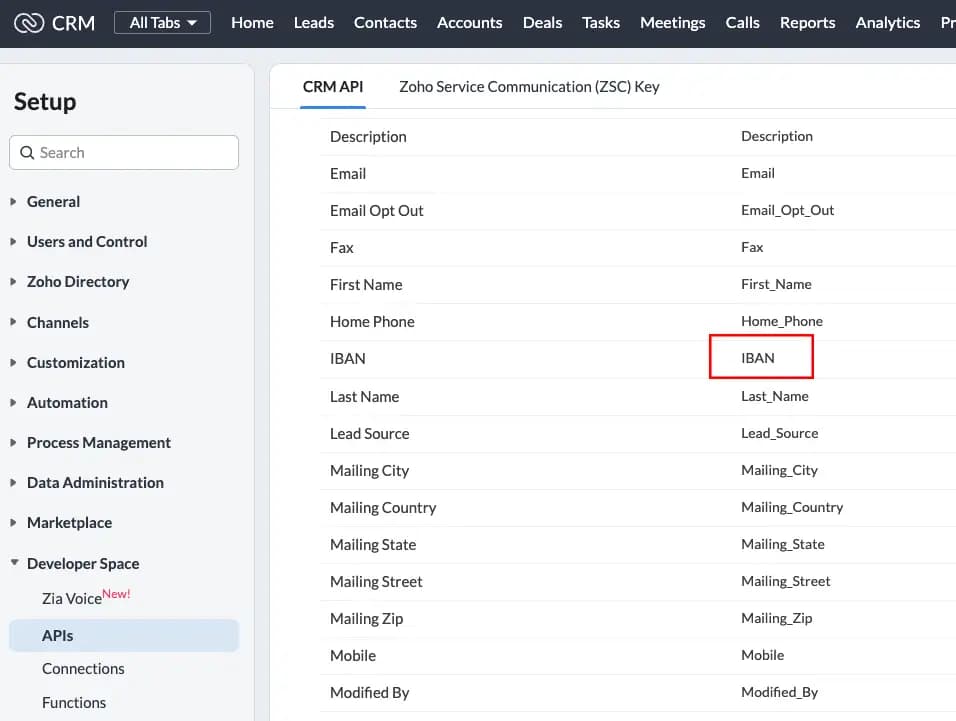Click the Mailing_Country API name
Image resolution: width=956 pixels, height=721 pixels.
click(x=792, y=507)
